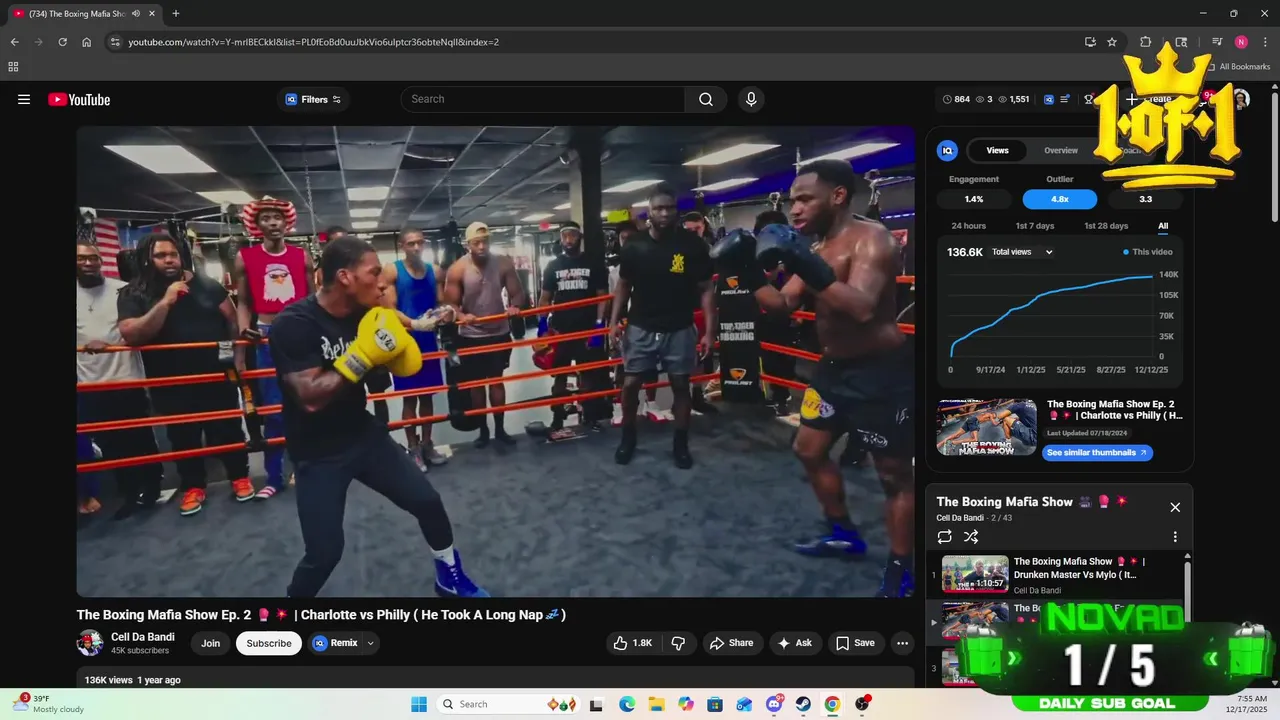
Task: Close The Boxing Mafia Show playlist panel
Action: [1175, 507]
